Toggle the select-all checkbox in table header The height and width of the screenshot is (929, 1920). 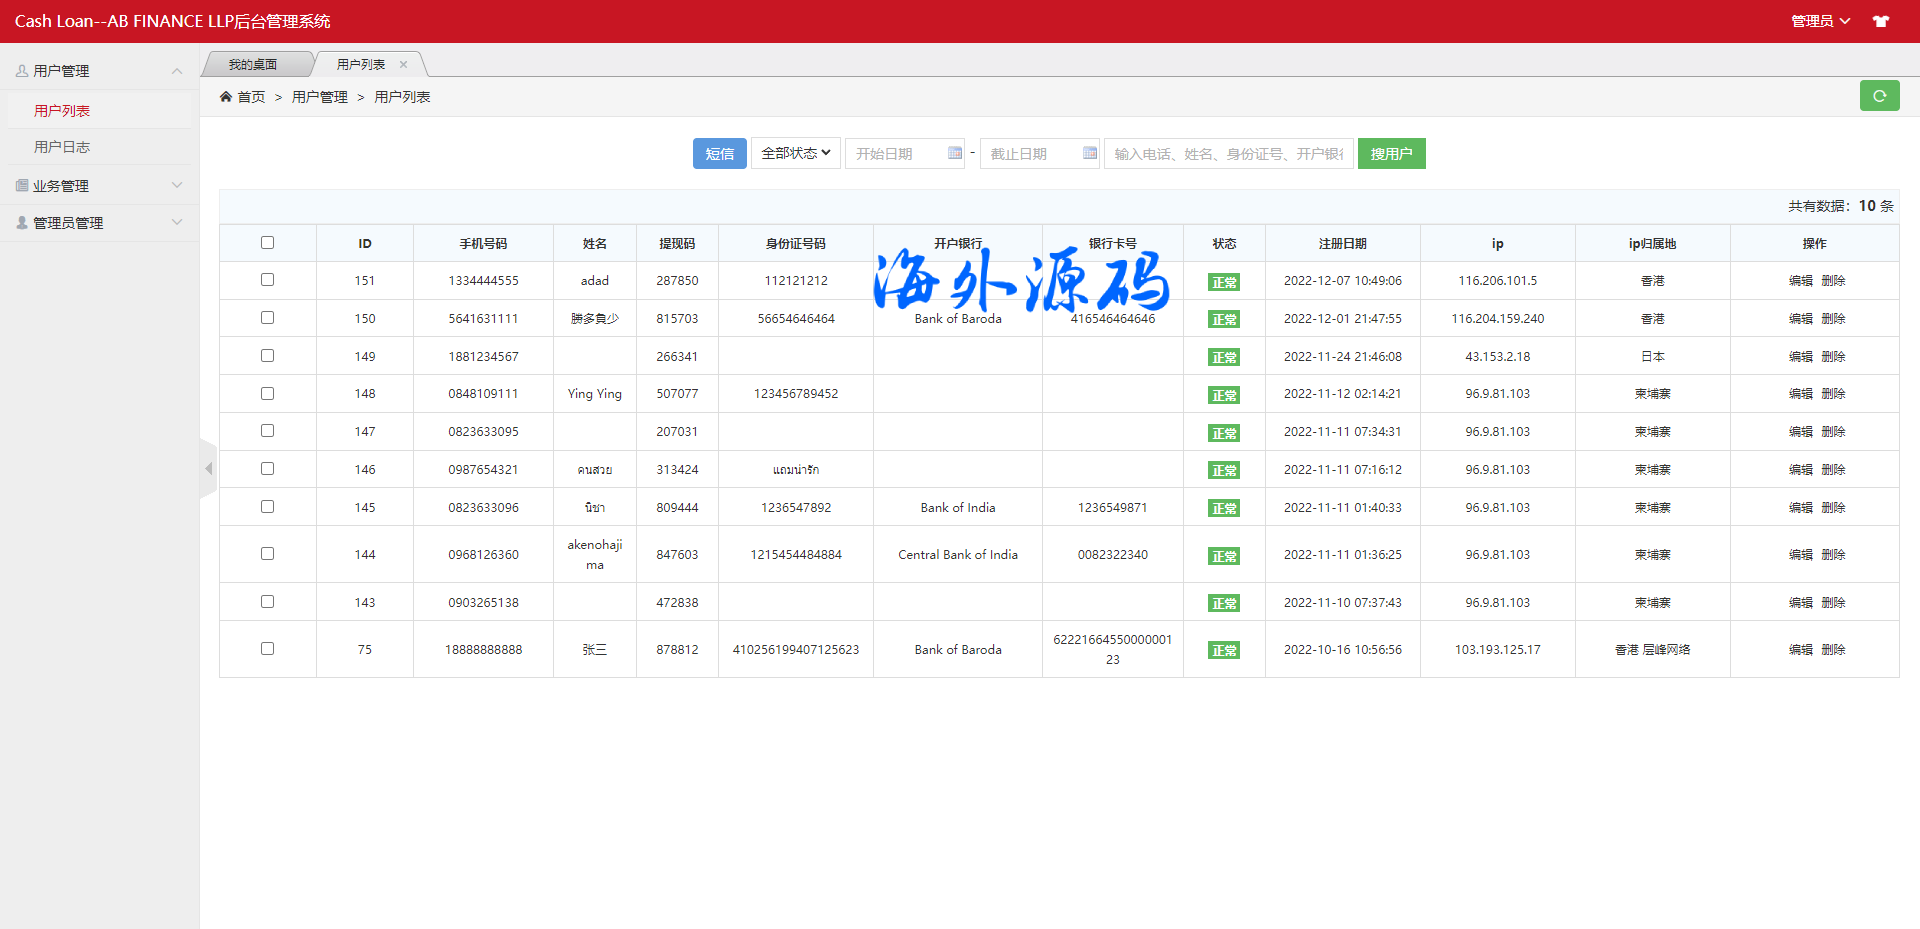click(x=267, y=243)
